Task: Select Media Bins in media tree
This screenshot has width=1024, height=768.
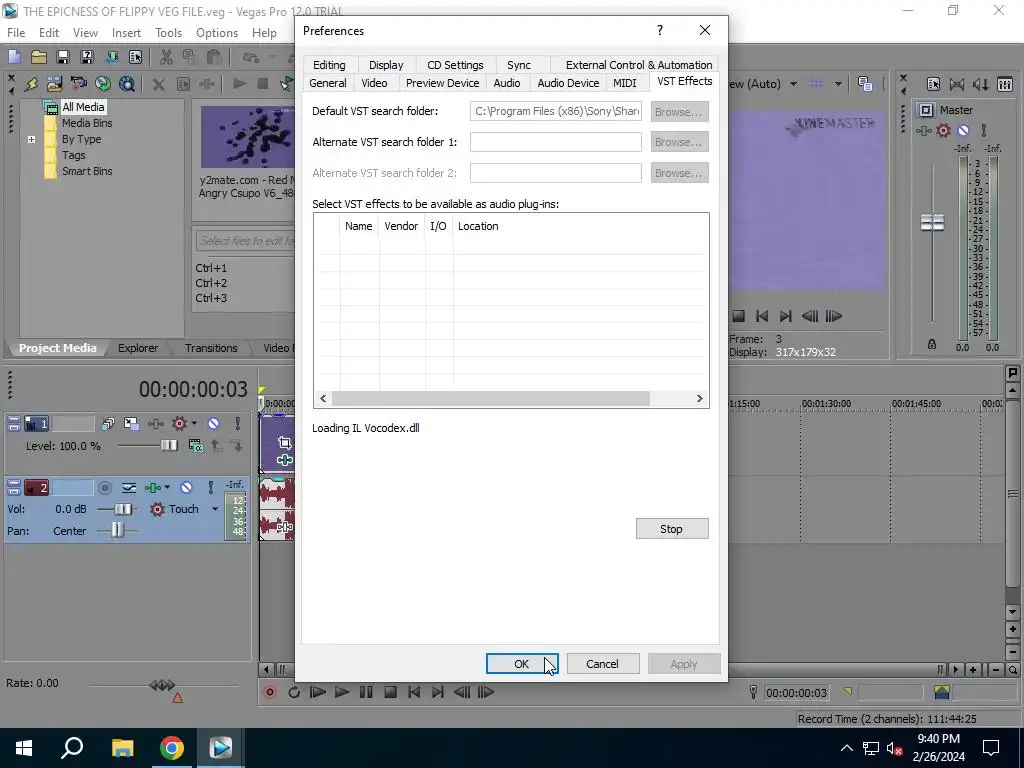Action: (87, 123)
